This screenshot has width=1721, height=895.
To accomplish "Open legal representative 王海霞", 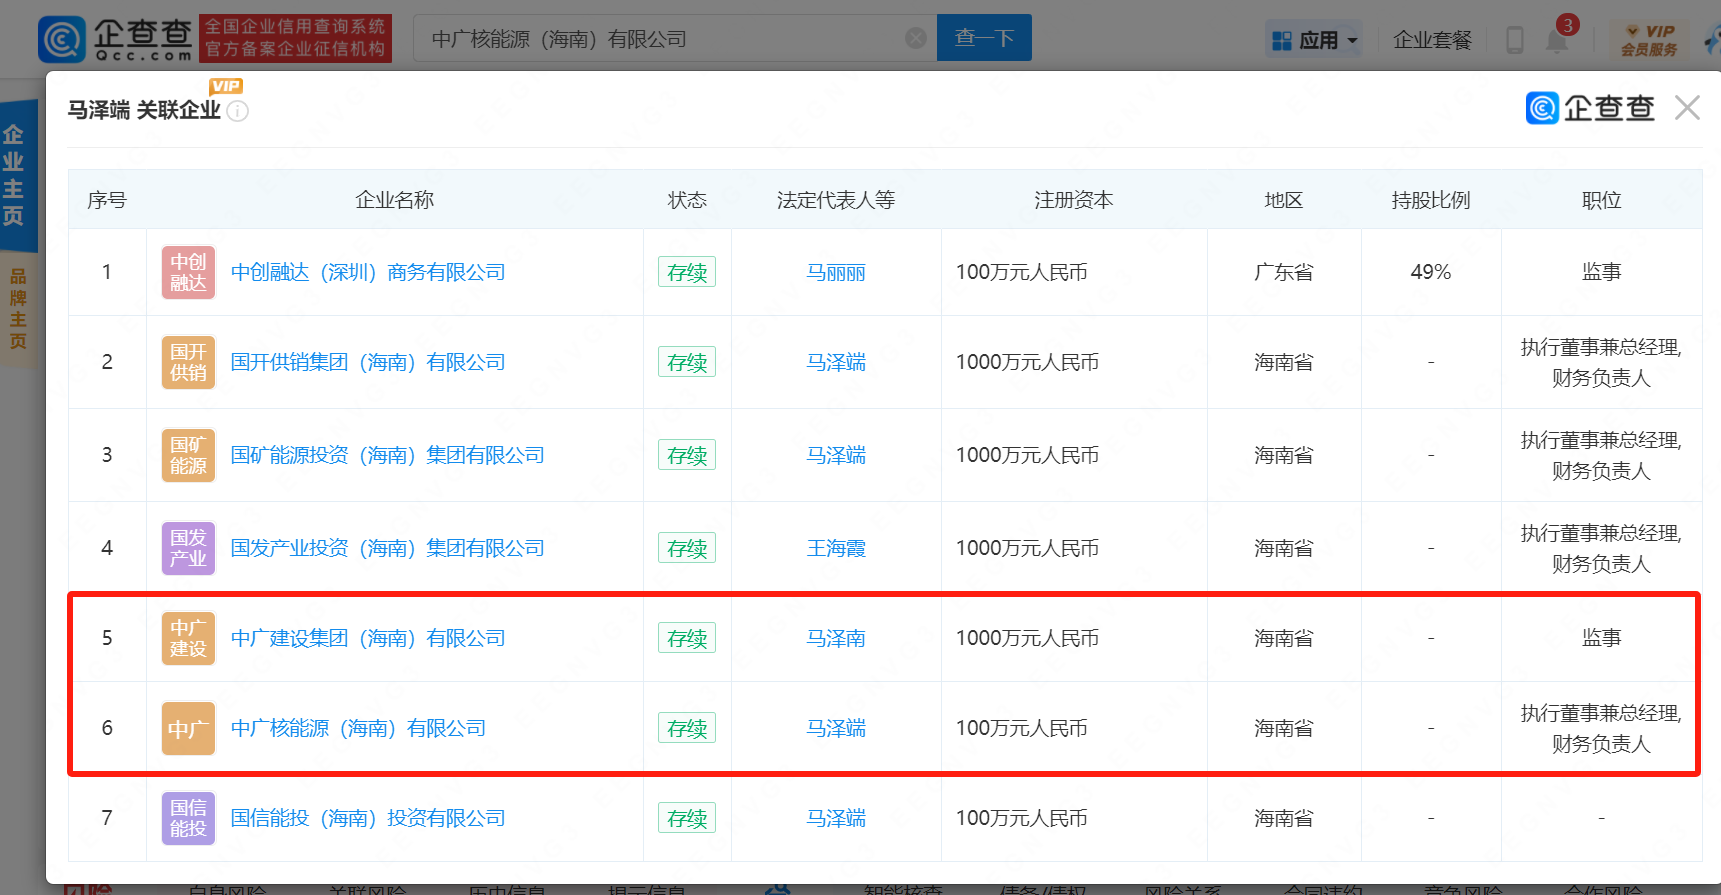I will [836, 548].
